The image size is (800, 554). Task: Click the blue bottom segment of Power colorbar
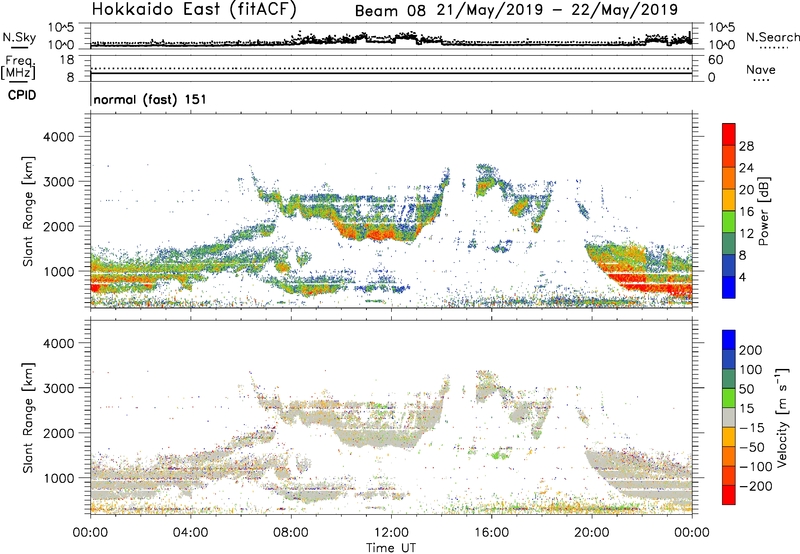729,287
